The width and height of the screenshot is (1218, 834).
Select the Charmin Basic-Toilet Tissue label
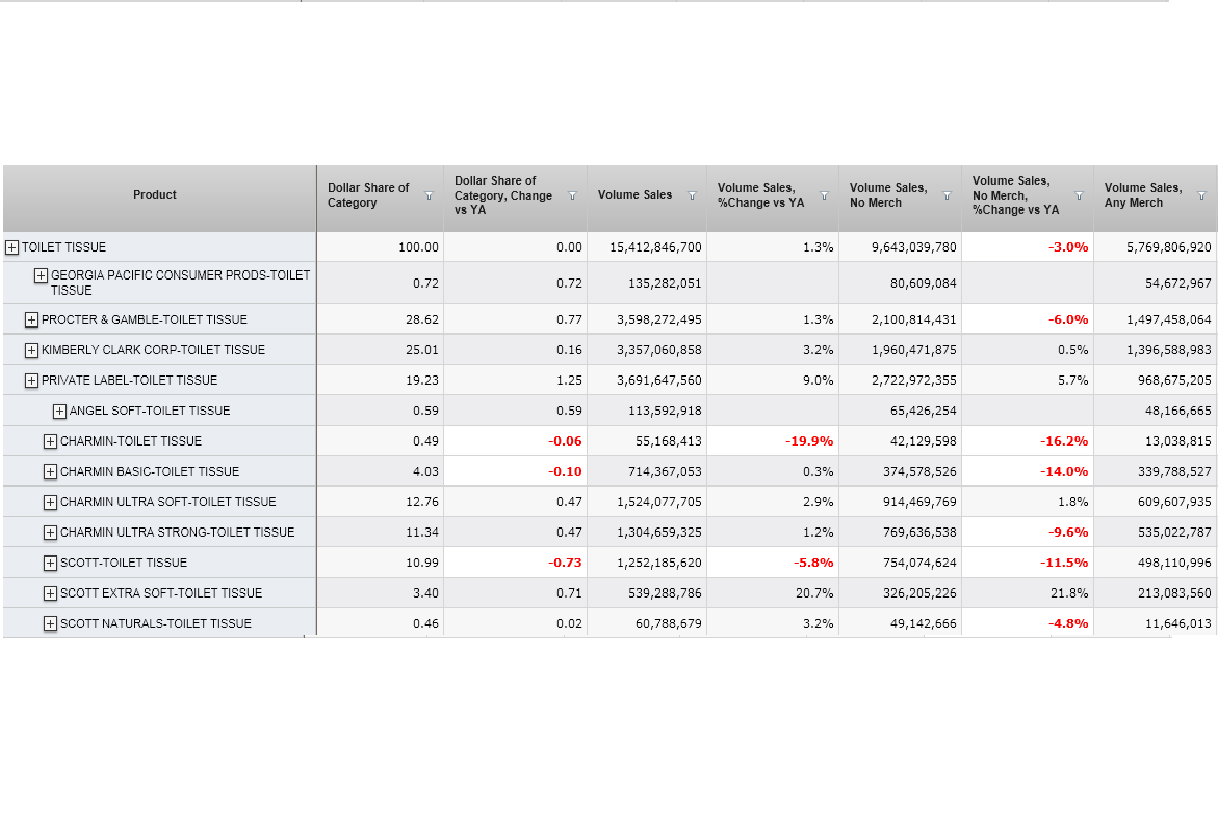pyautogui.click(x=149, y=471)
